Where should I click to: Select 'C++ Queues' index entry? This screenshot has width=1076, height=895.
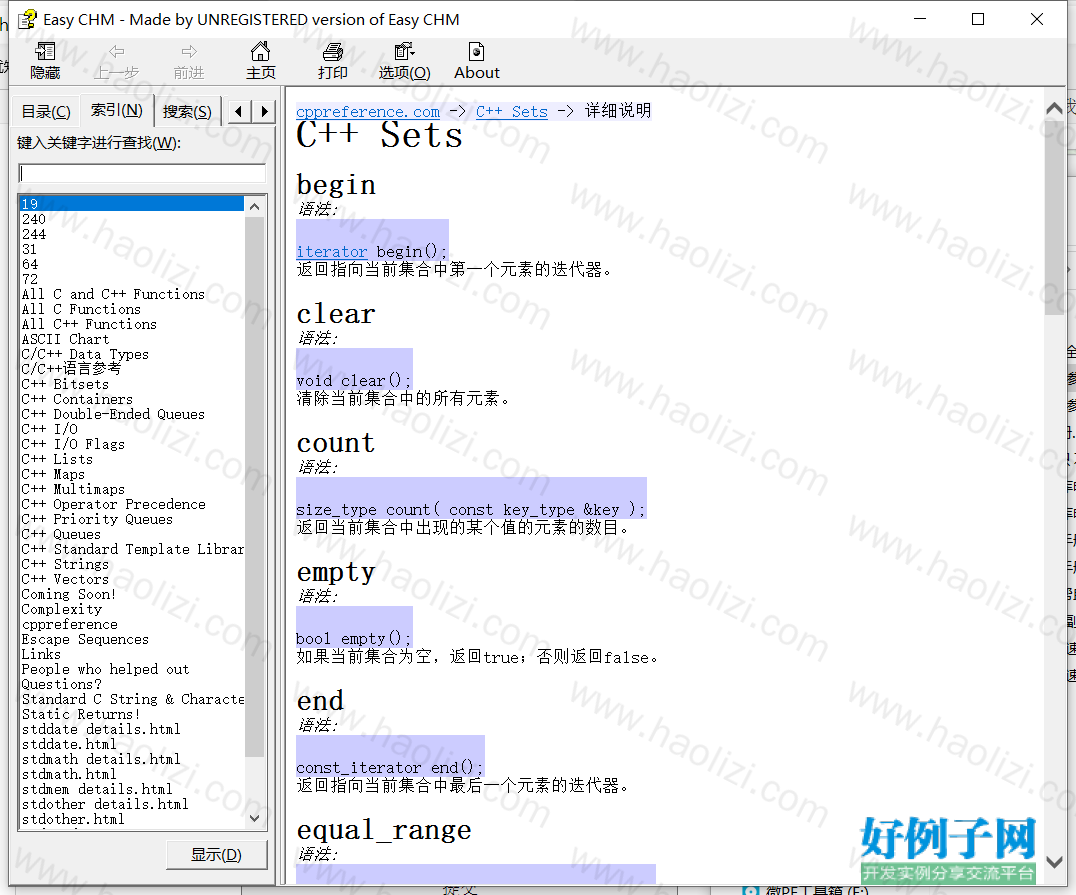click(x=61, y=535)
